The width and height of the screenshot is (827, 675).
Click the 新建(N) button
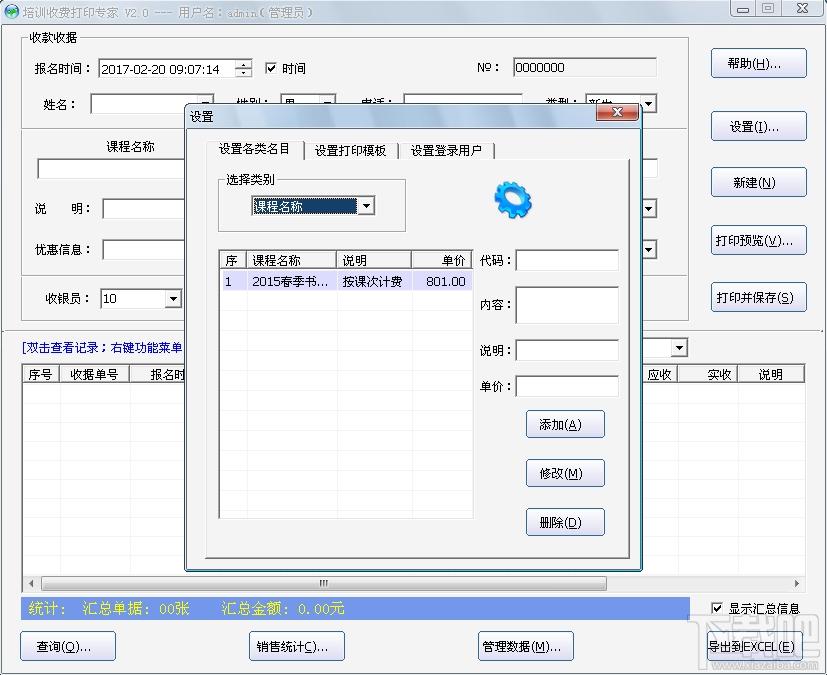[758, 182]
